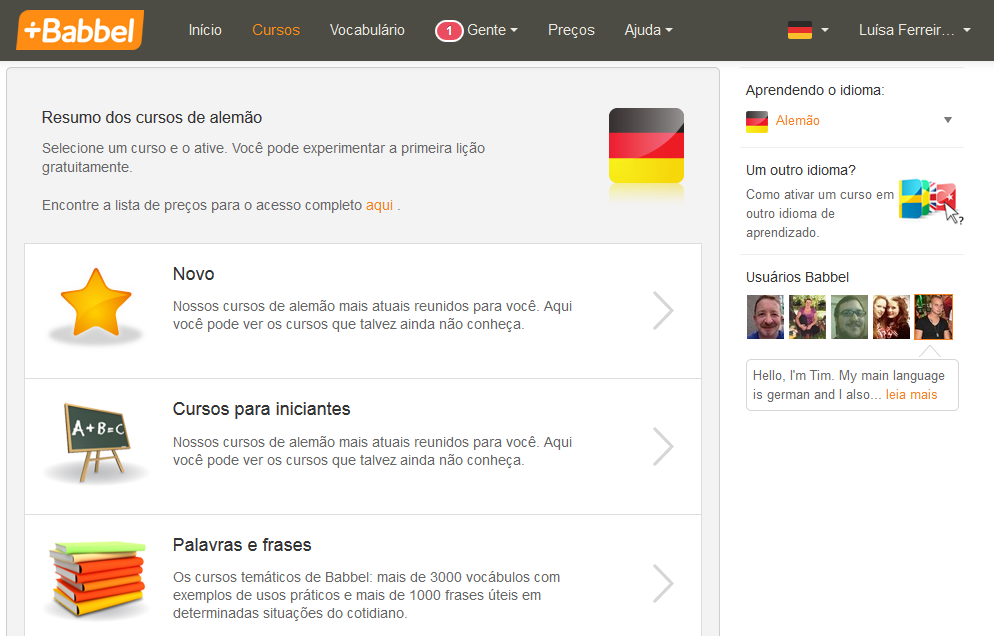Click the stacked books icon
The image size is (994, 636).
97,578
